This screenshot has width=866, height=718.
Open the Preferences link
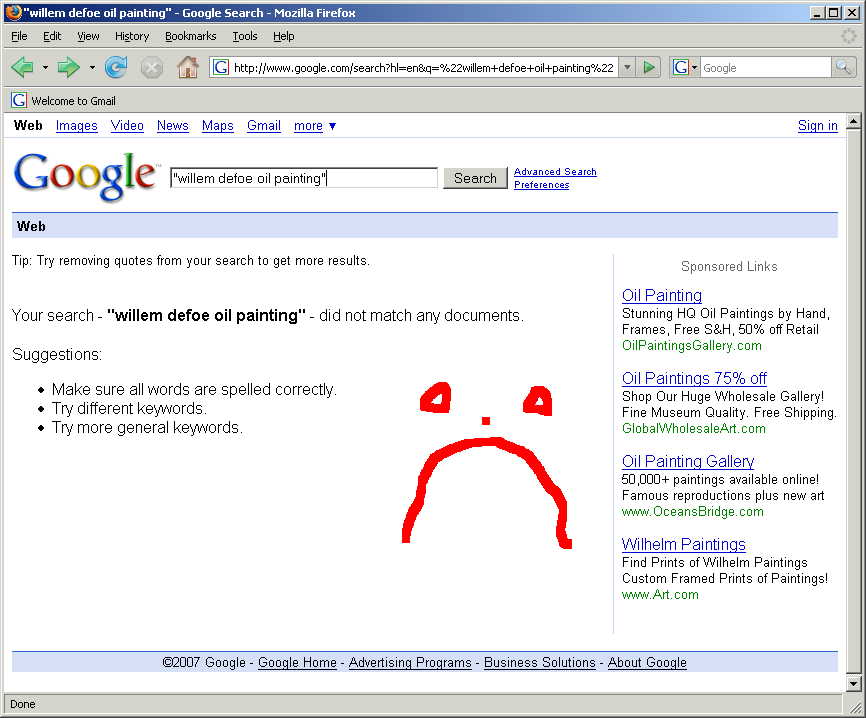coord(541,185)
